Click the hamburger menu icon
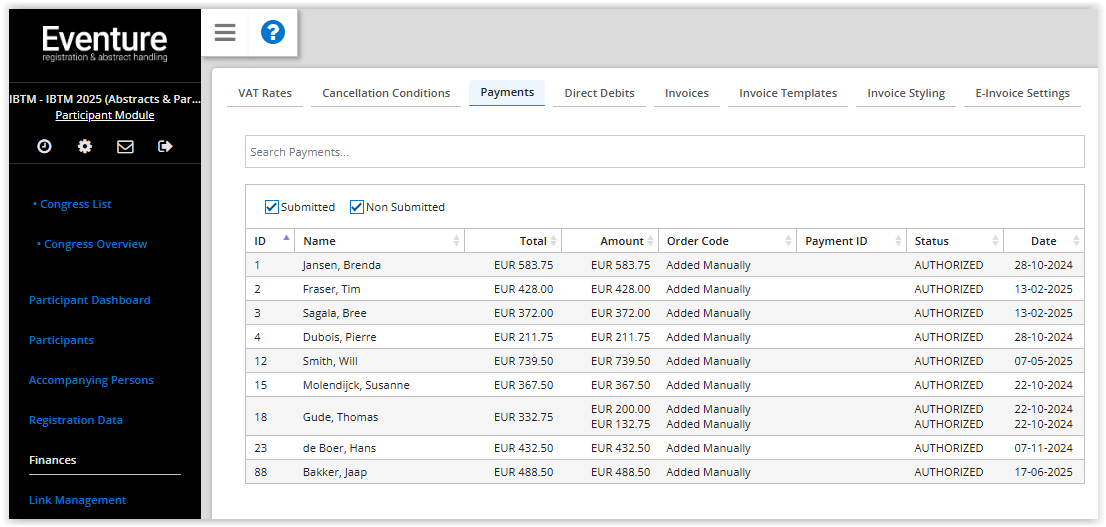 225,33
